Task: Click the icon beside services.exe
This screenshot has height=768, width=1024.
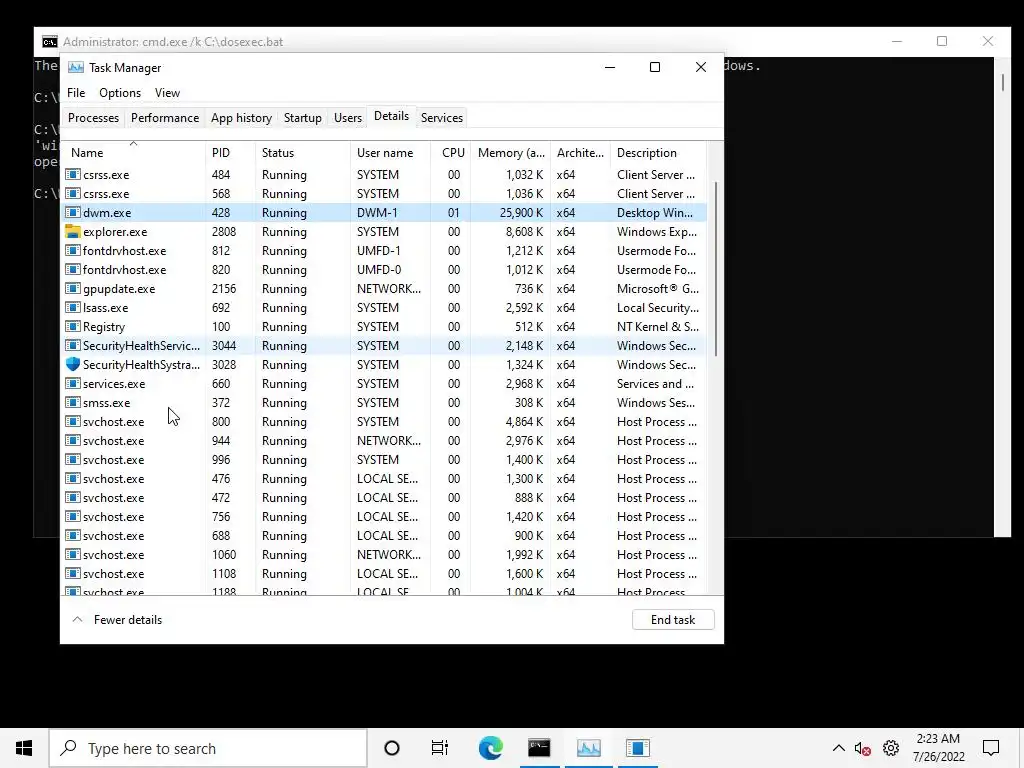Action: (x=72, y=383)
